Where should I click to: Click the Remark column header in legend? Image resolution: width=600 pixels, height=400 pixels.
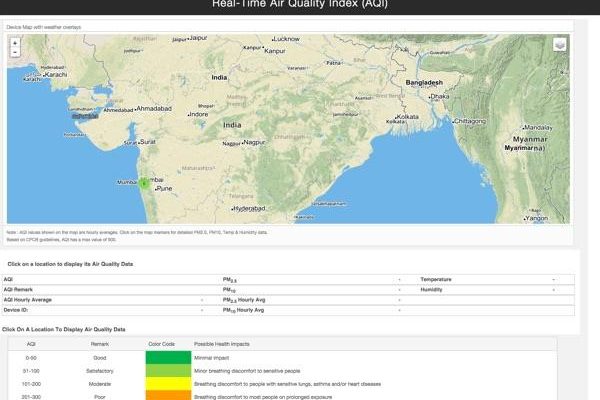click(99, 344)
